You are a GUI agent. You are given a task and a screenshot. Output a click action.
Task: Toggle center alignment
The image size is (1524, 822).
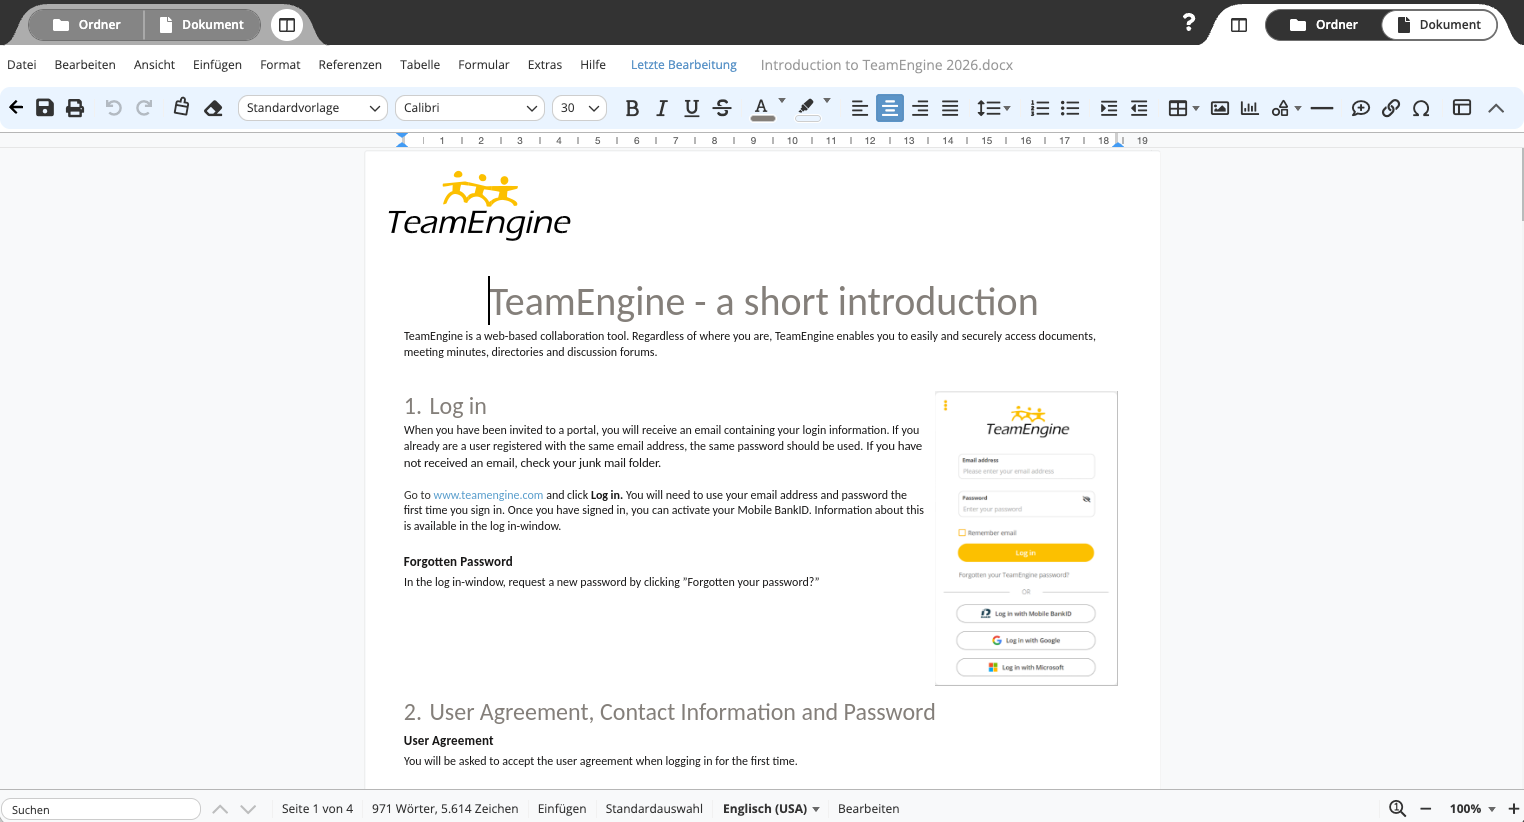click(889, 108)
